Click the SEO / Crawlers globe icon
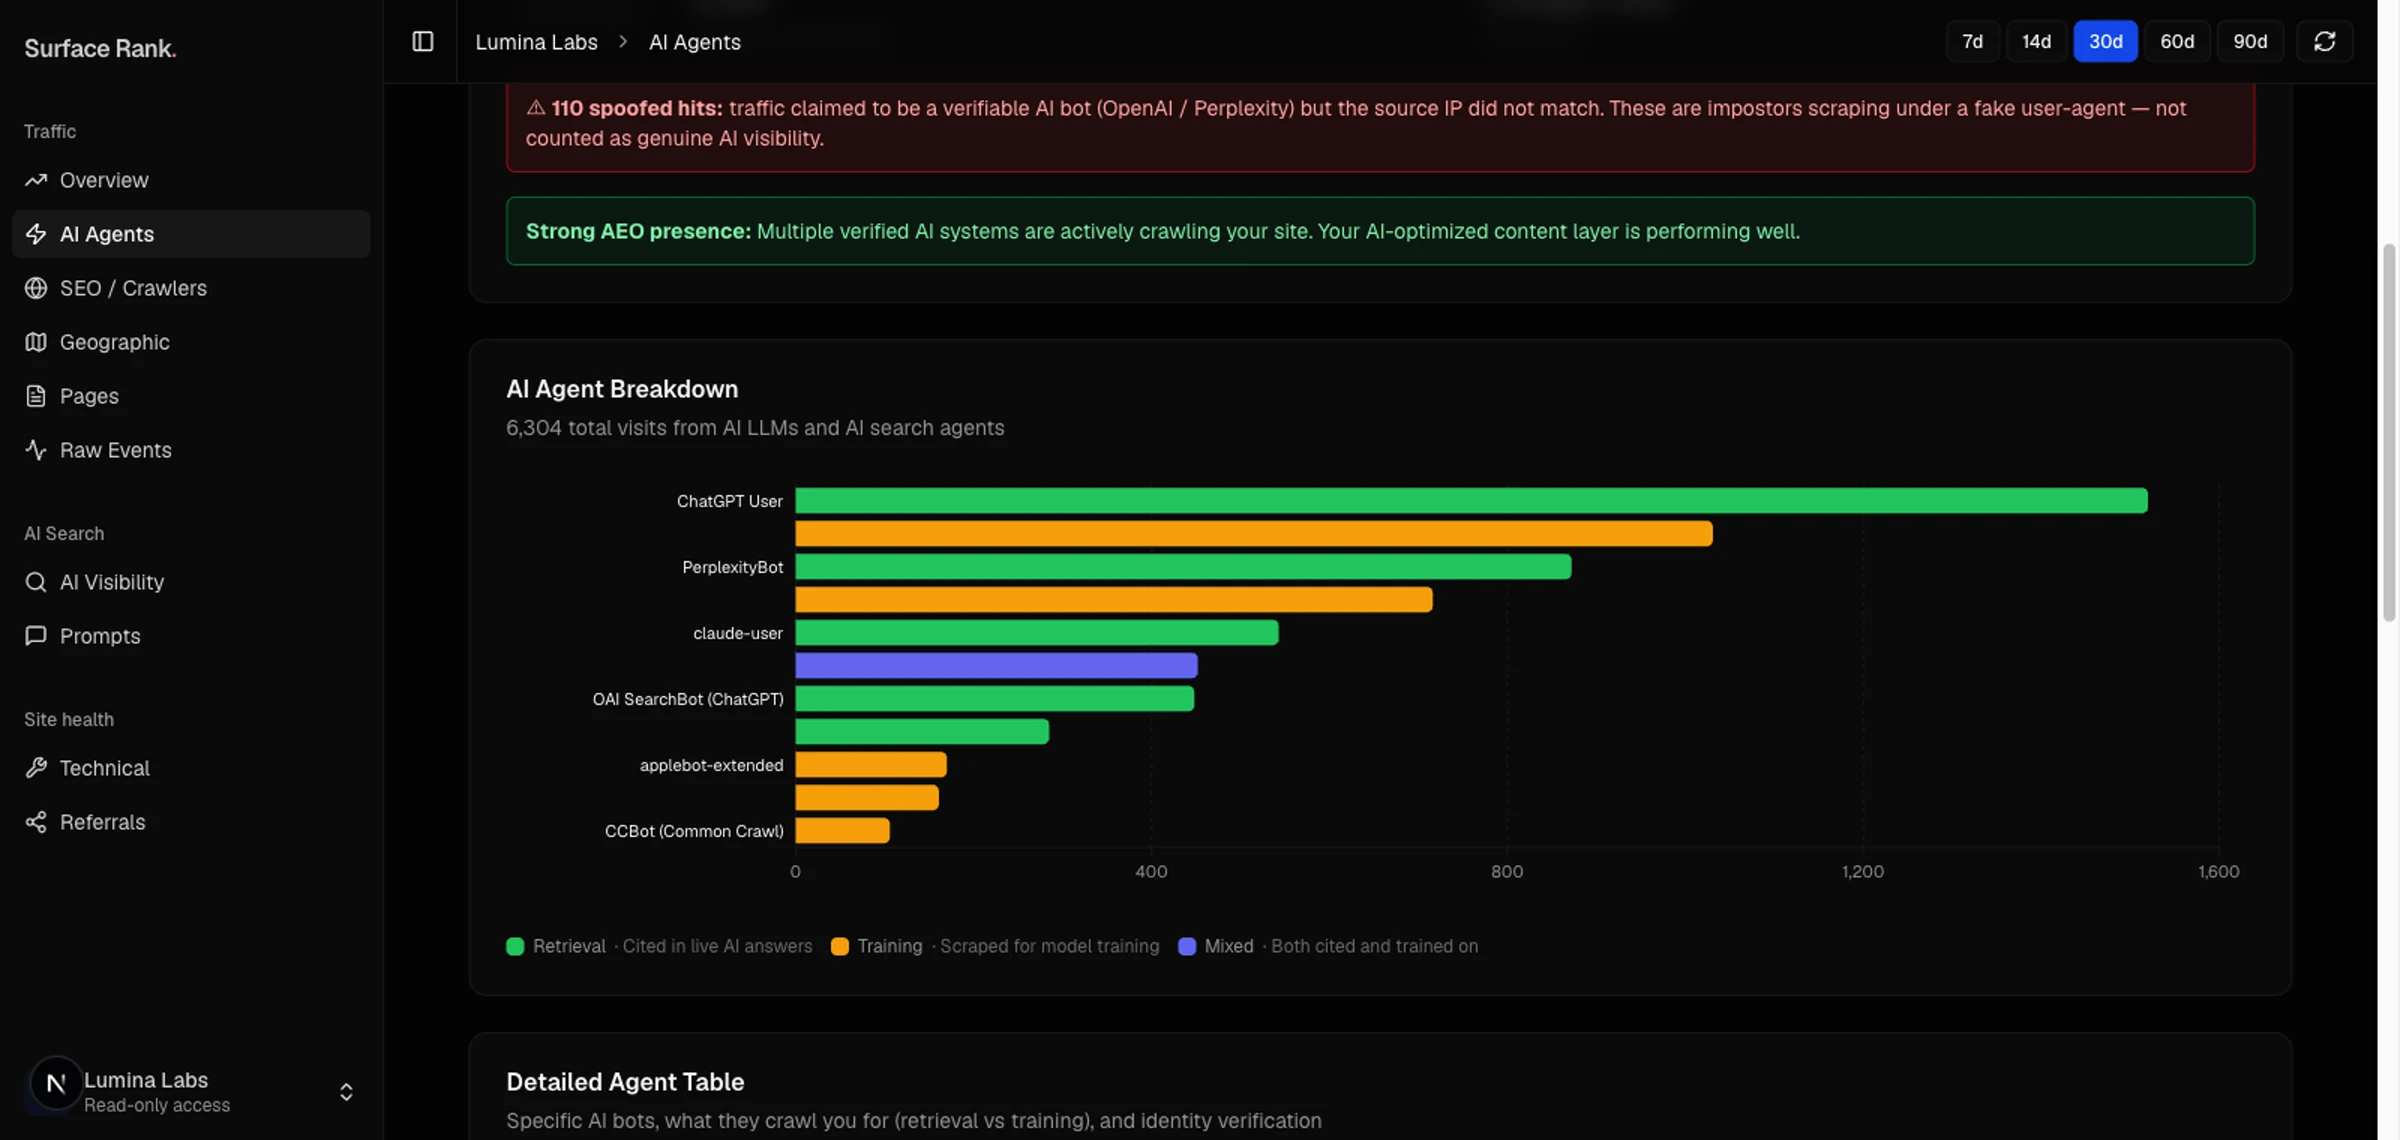This screenshot has height=1140, width=2400. click(x=36, y=288)
